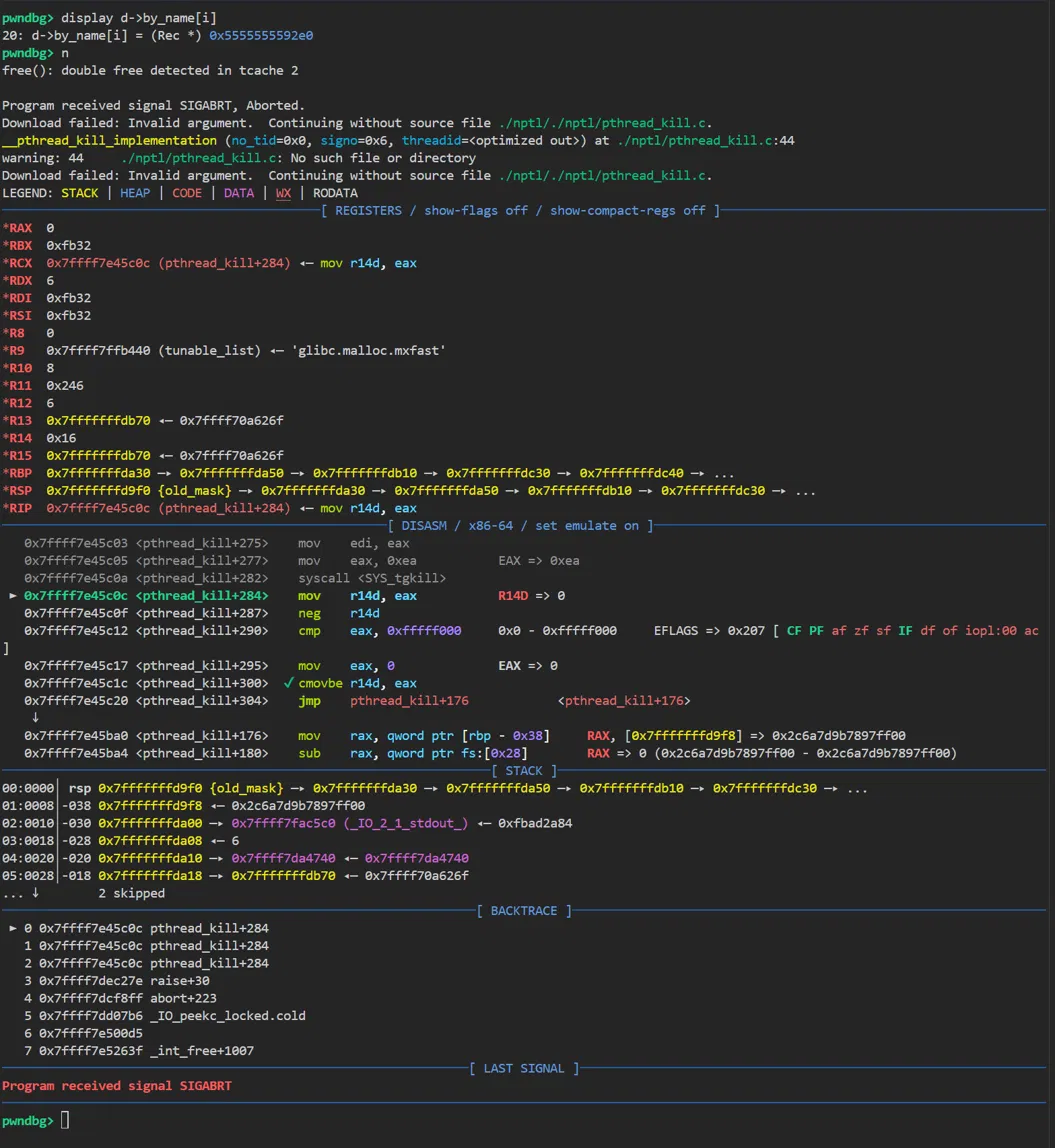Click the yellow STACK legend label
The height and width of the screenshot is (1148, 1055).
(79, 193)
